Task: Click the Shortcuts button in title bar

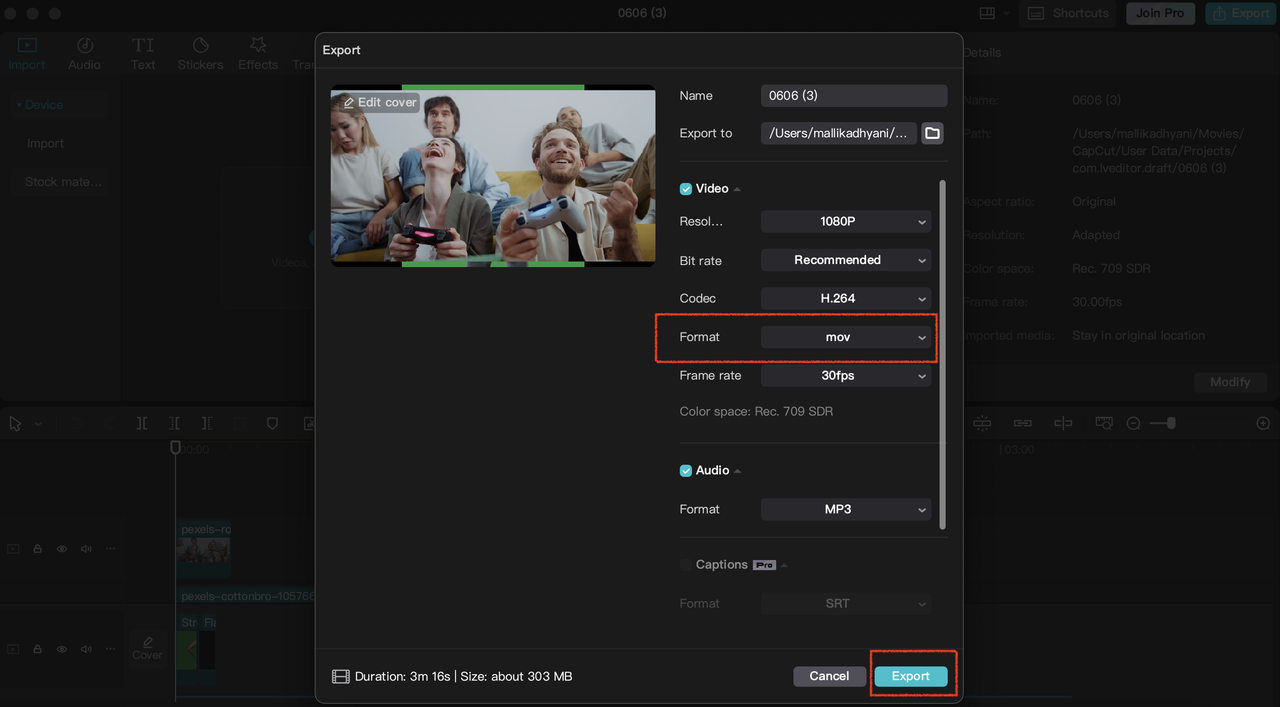Action: pos(1068,13)
